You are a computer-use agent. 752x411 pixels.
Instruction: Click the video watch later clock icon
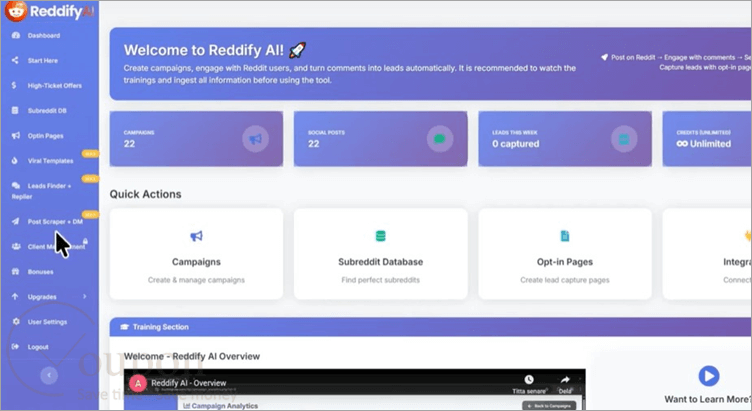point(529,379)
